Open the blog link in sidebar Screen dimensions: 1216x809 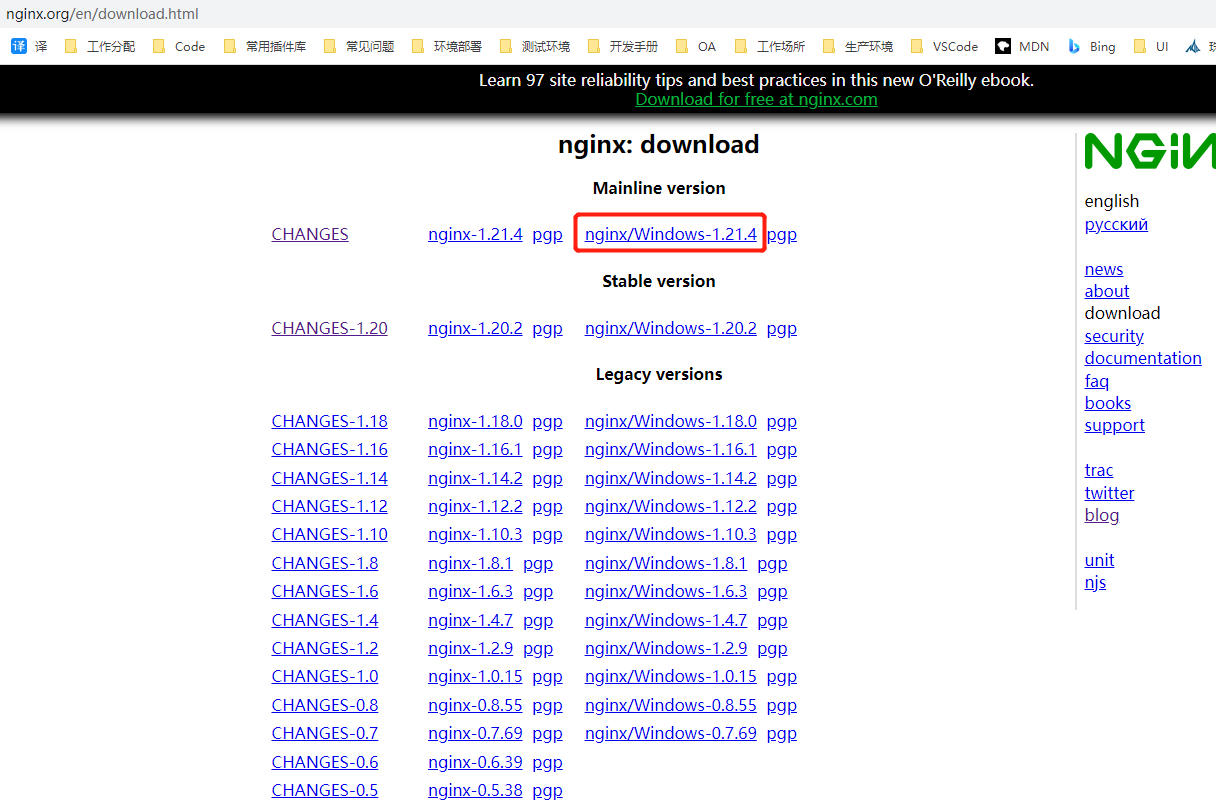(x=1102, y=515)
